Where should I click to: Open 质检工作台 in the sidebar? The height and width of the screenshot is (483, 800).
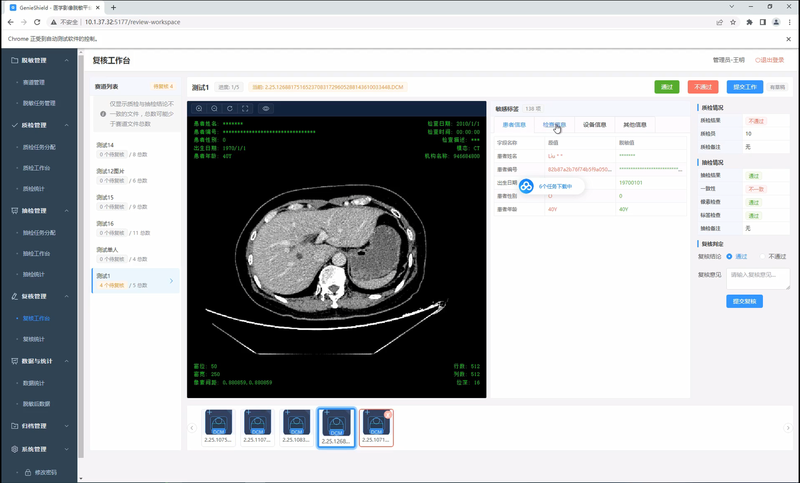(x=36, y=168)
